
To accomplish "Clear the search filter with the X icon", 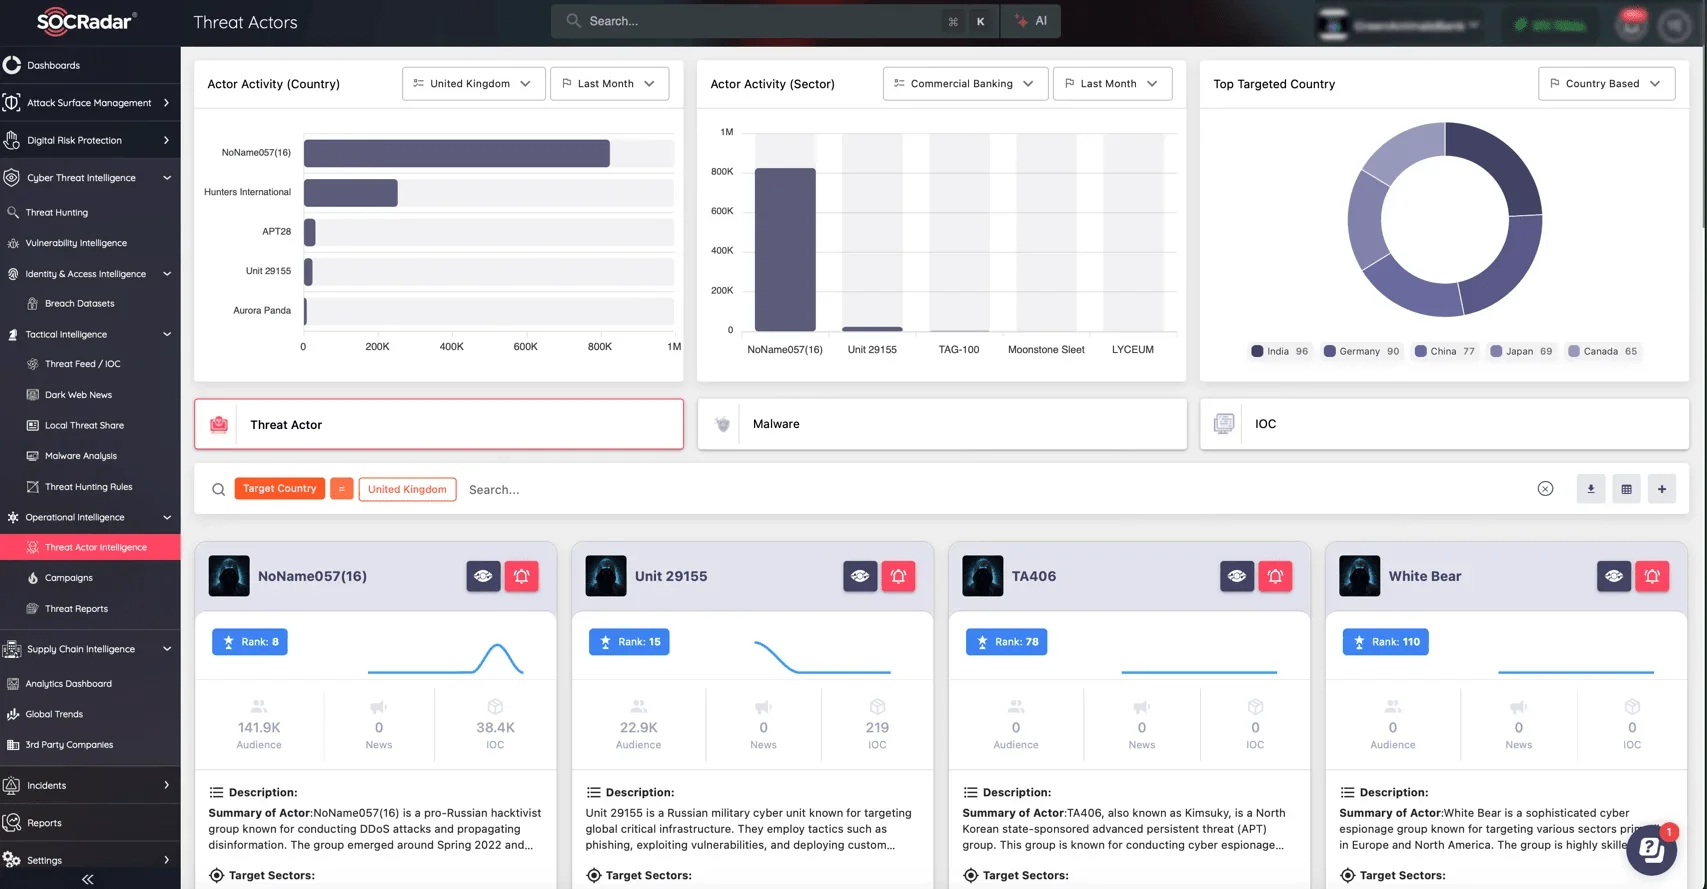I will (x=1545, y=489).
